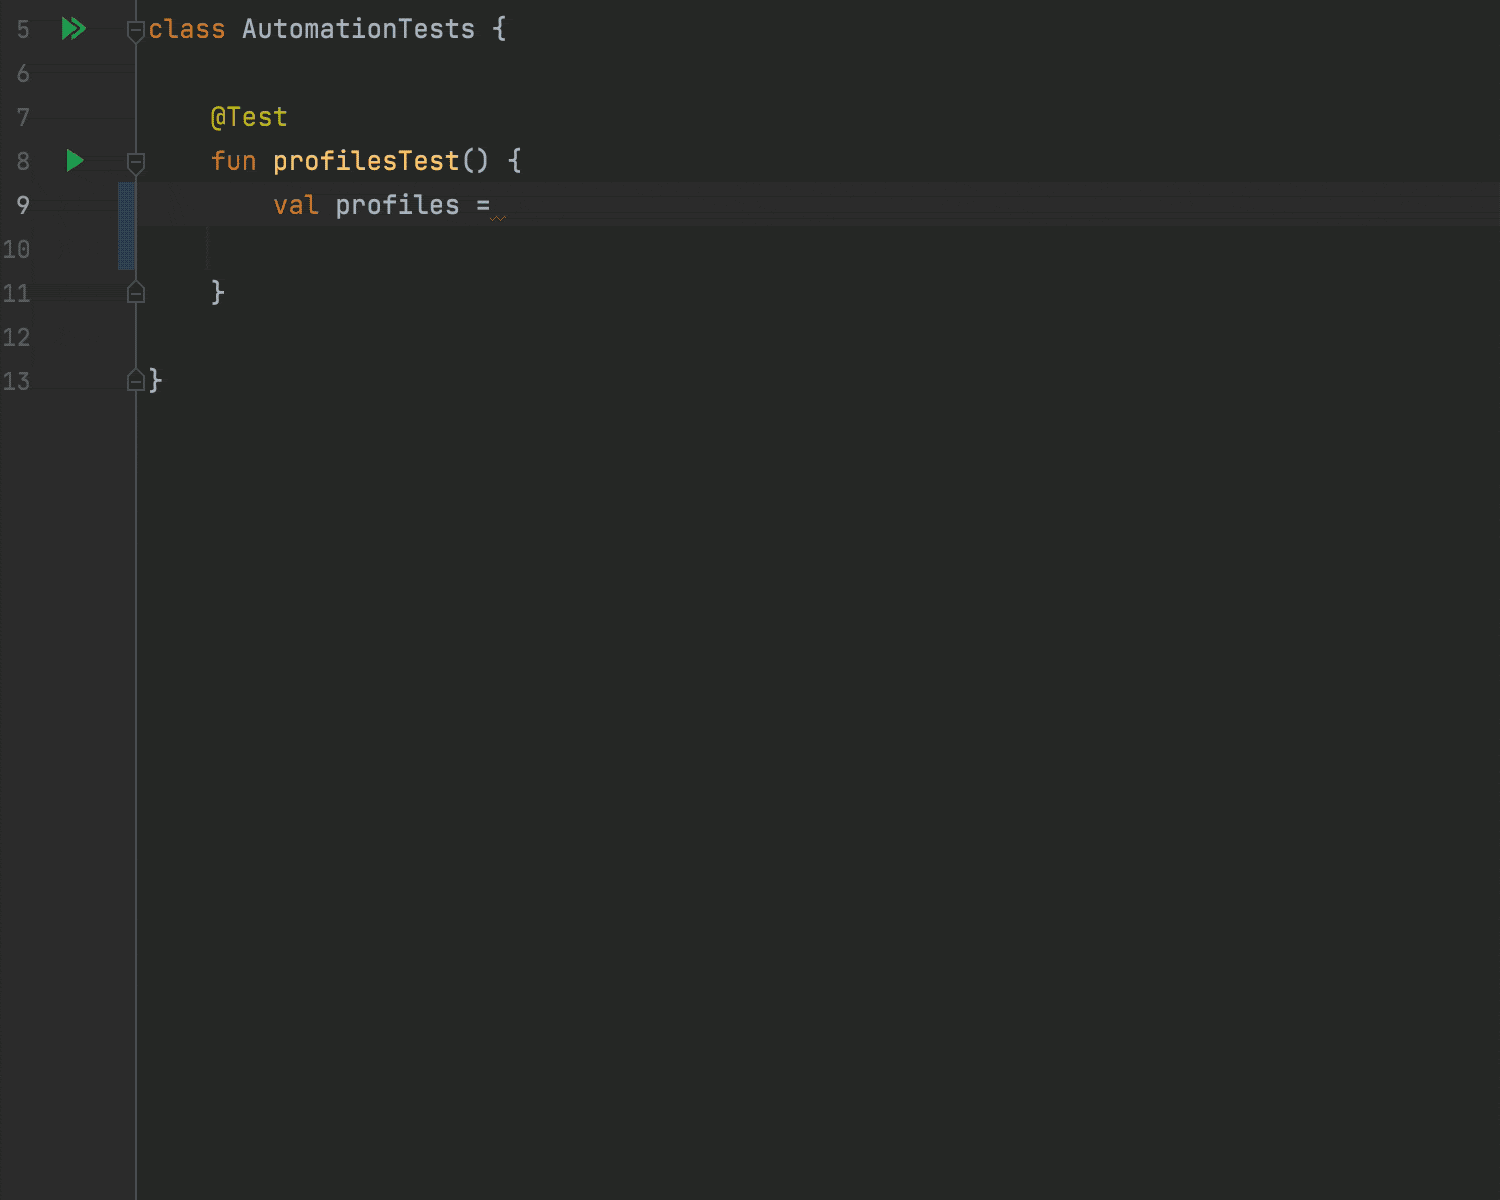Click the AutomationTests class name
Screen dimensions: 1500x1200
coord(358,29)
